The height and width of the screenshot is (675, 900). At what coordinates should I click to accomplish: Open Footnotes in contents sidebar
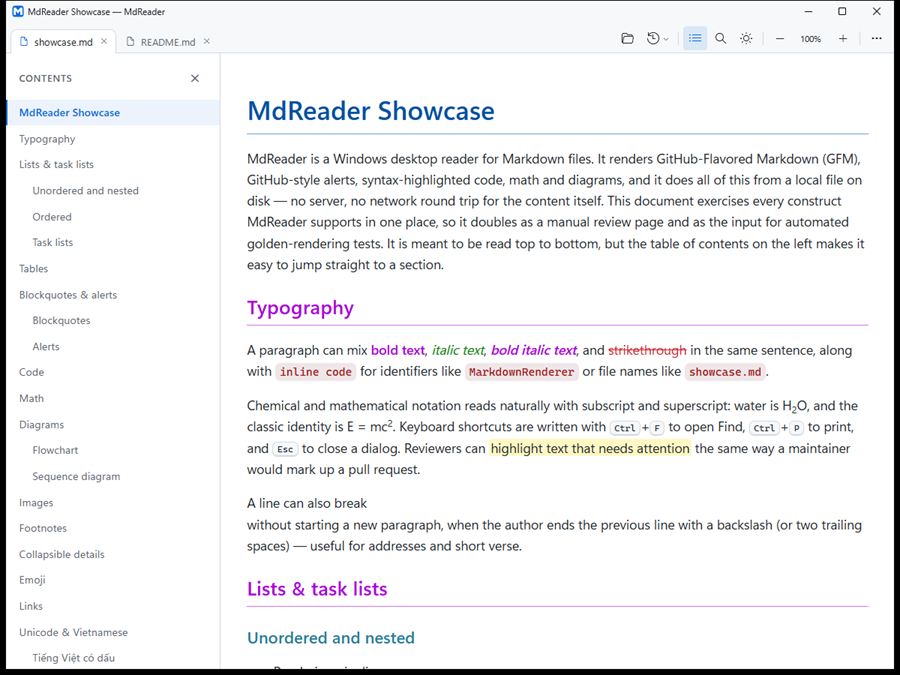click(x=112, y=528)
